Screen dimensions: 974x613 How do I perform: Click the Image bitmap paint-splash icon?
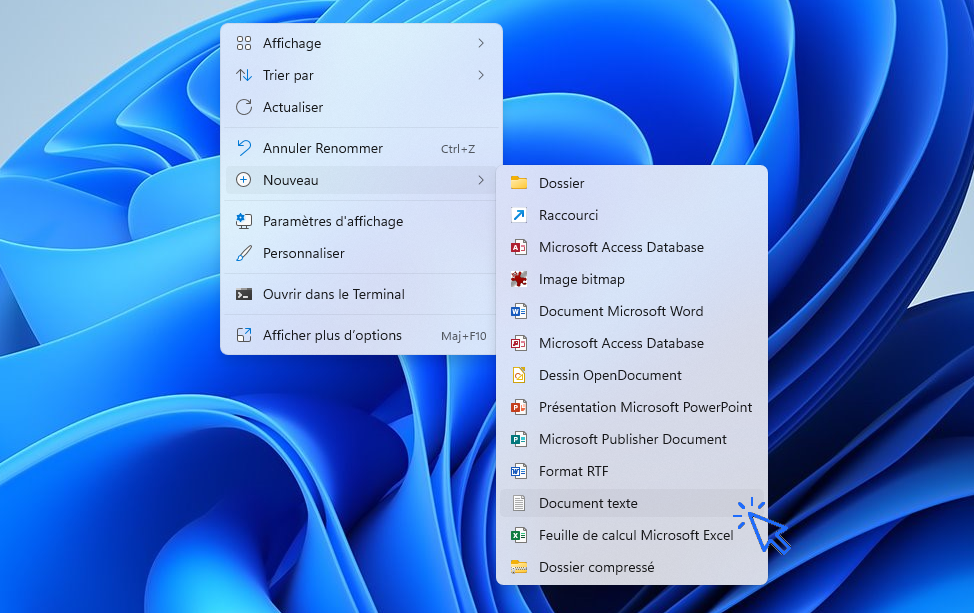click(x=519, y=279)
